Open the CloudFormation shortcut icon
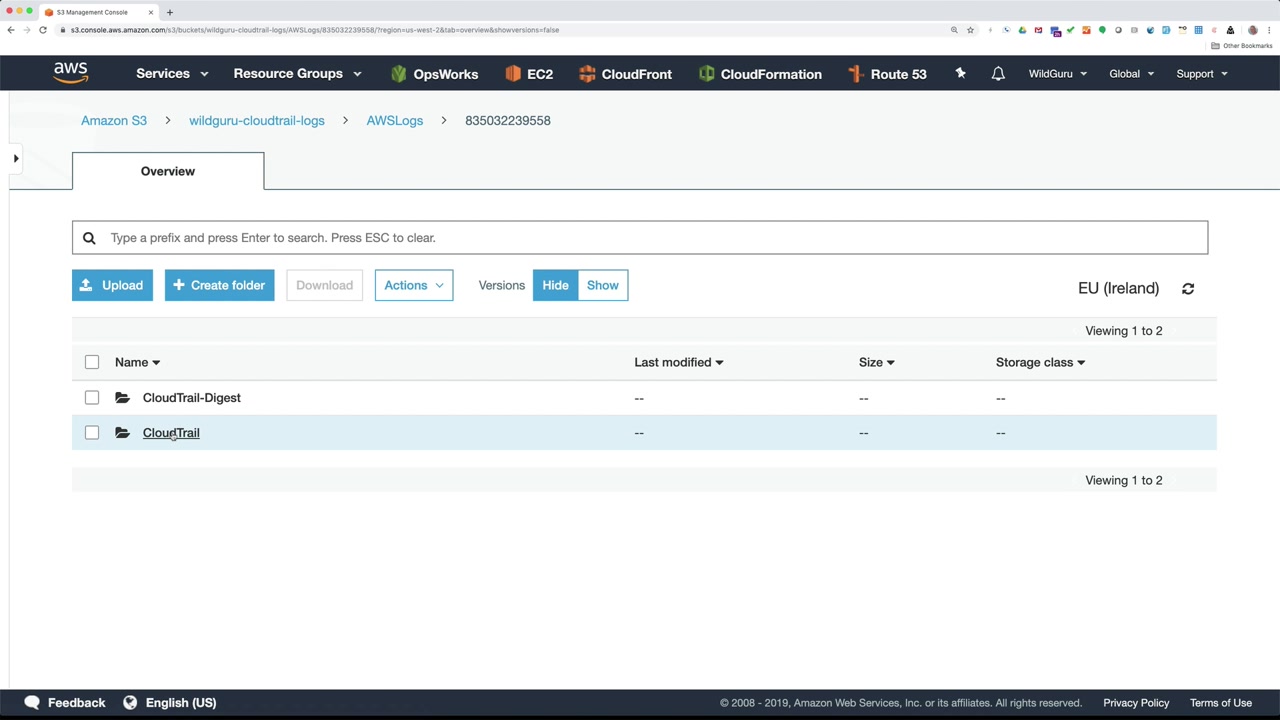 706,74
